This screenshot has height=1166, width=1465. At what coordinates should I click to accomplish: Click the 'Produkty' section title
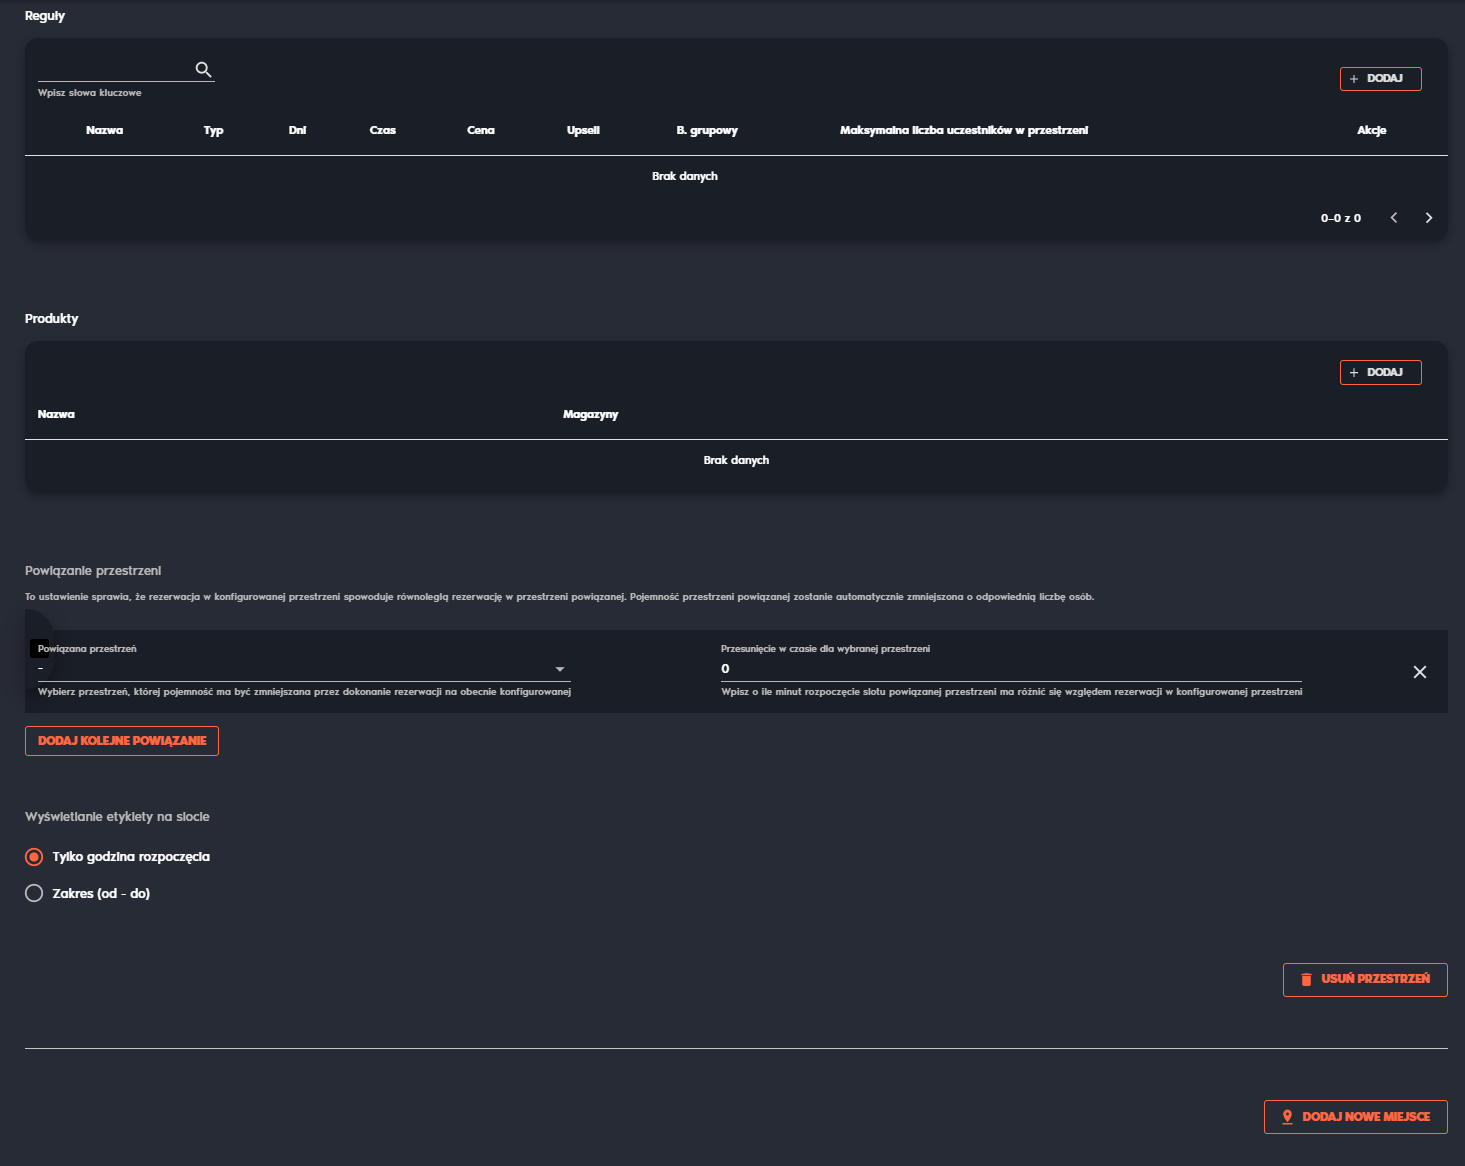point(52,318)
